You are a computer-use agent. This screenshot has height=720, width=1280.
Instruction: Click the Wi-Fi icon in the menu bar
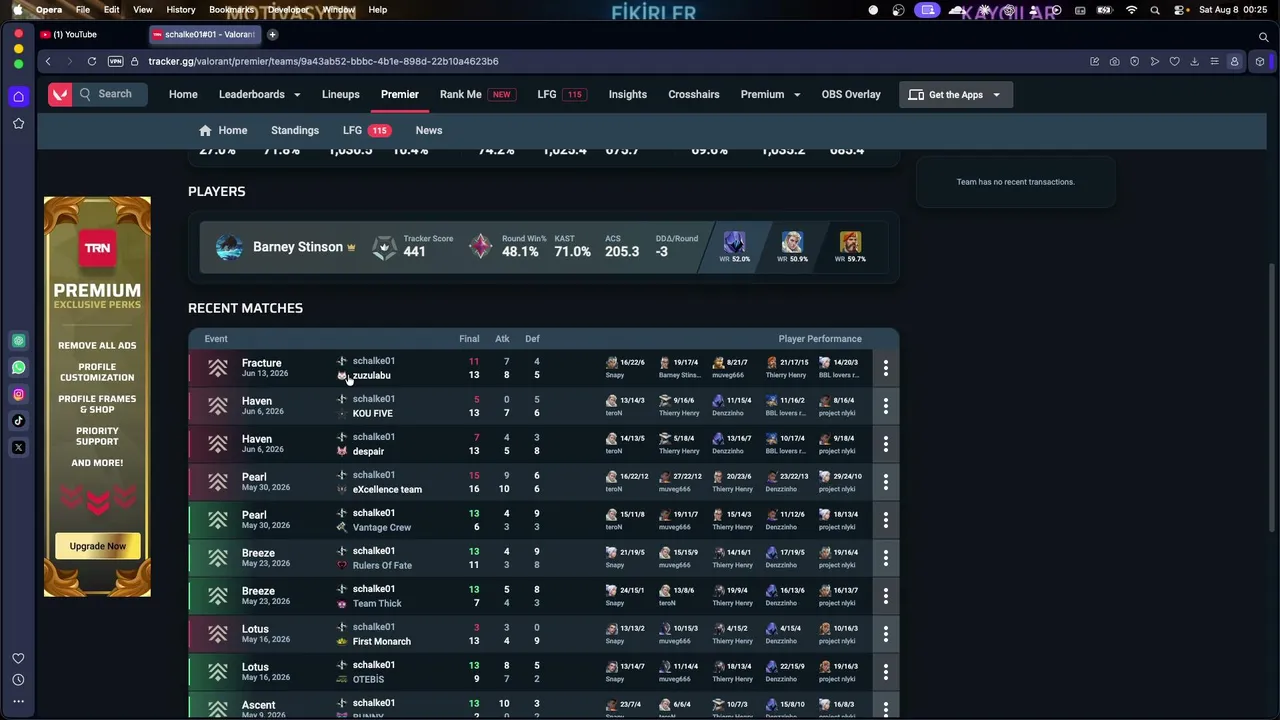tap(1131, 10)
